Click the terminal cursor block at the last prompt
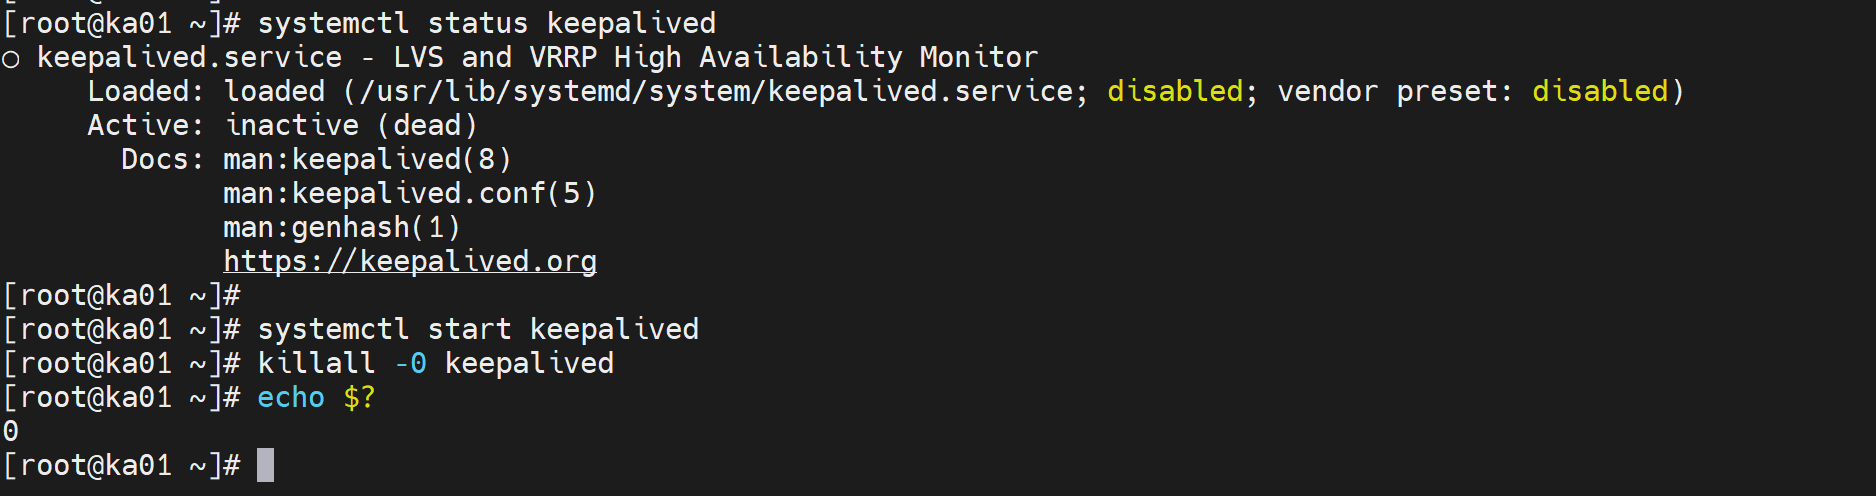The height and width of the screenshot is (496, 1876). pos(265,465)
